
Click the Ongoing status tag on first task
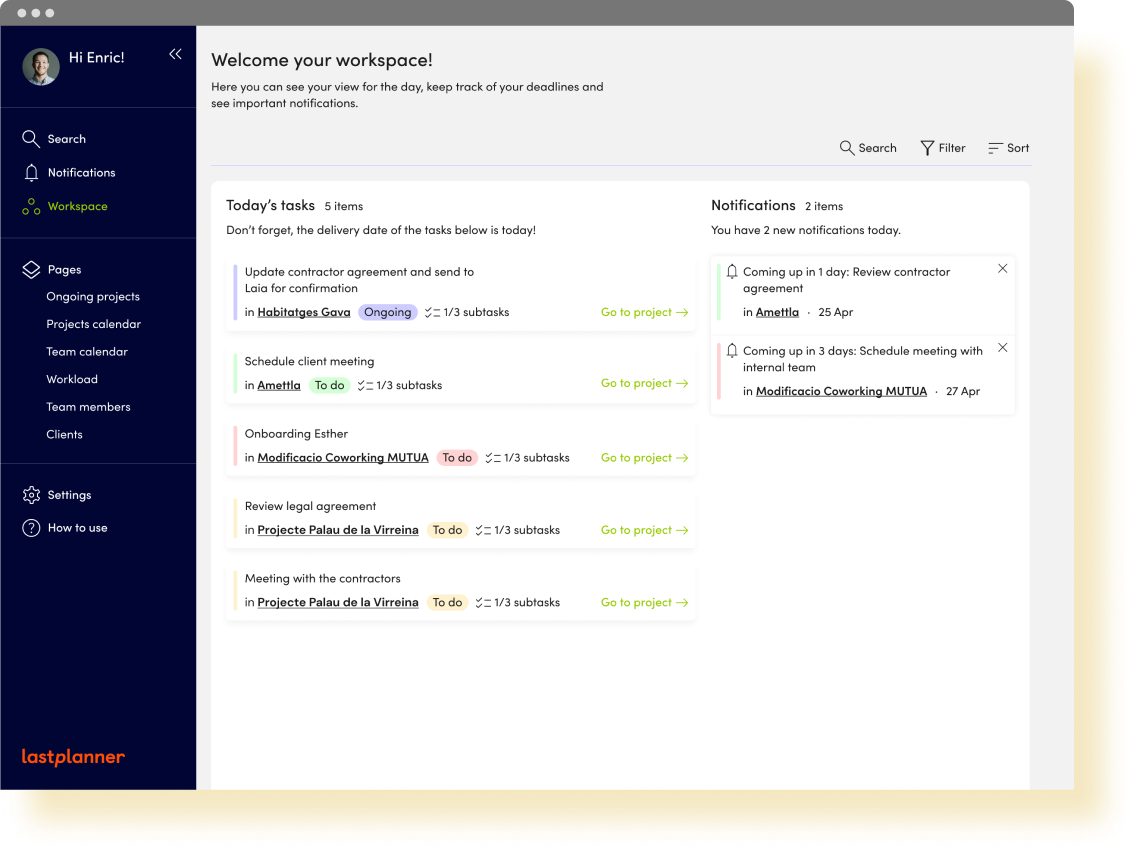pyautogui.click(x=387, y=312)
